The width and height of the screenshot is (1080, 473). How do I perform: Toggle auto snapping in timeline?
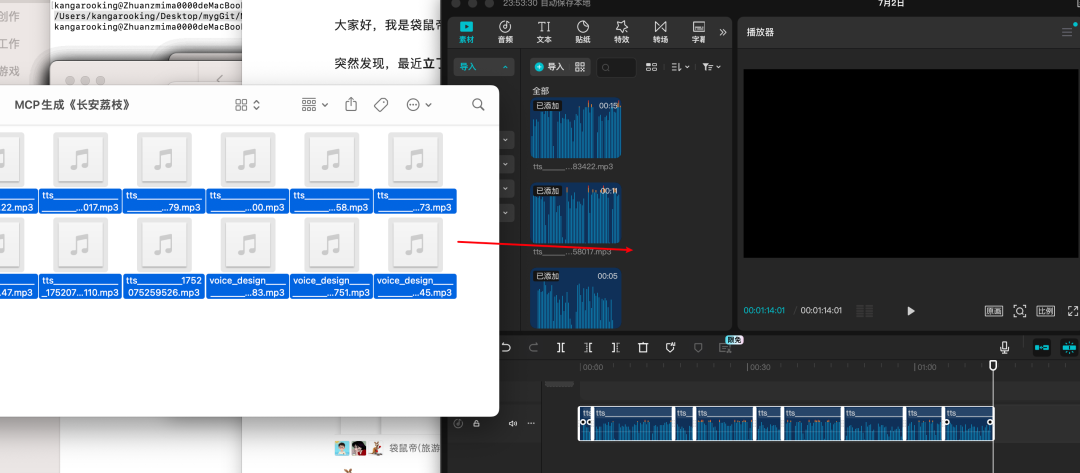click(1069, 348)
